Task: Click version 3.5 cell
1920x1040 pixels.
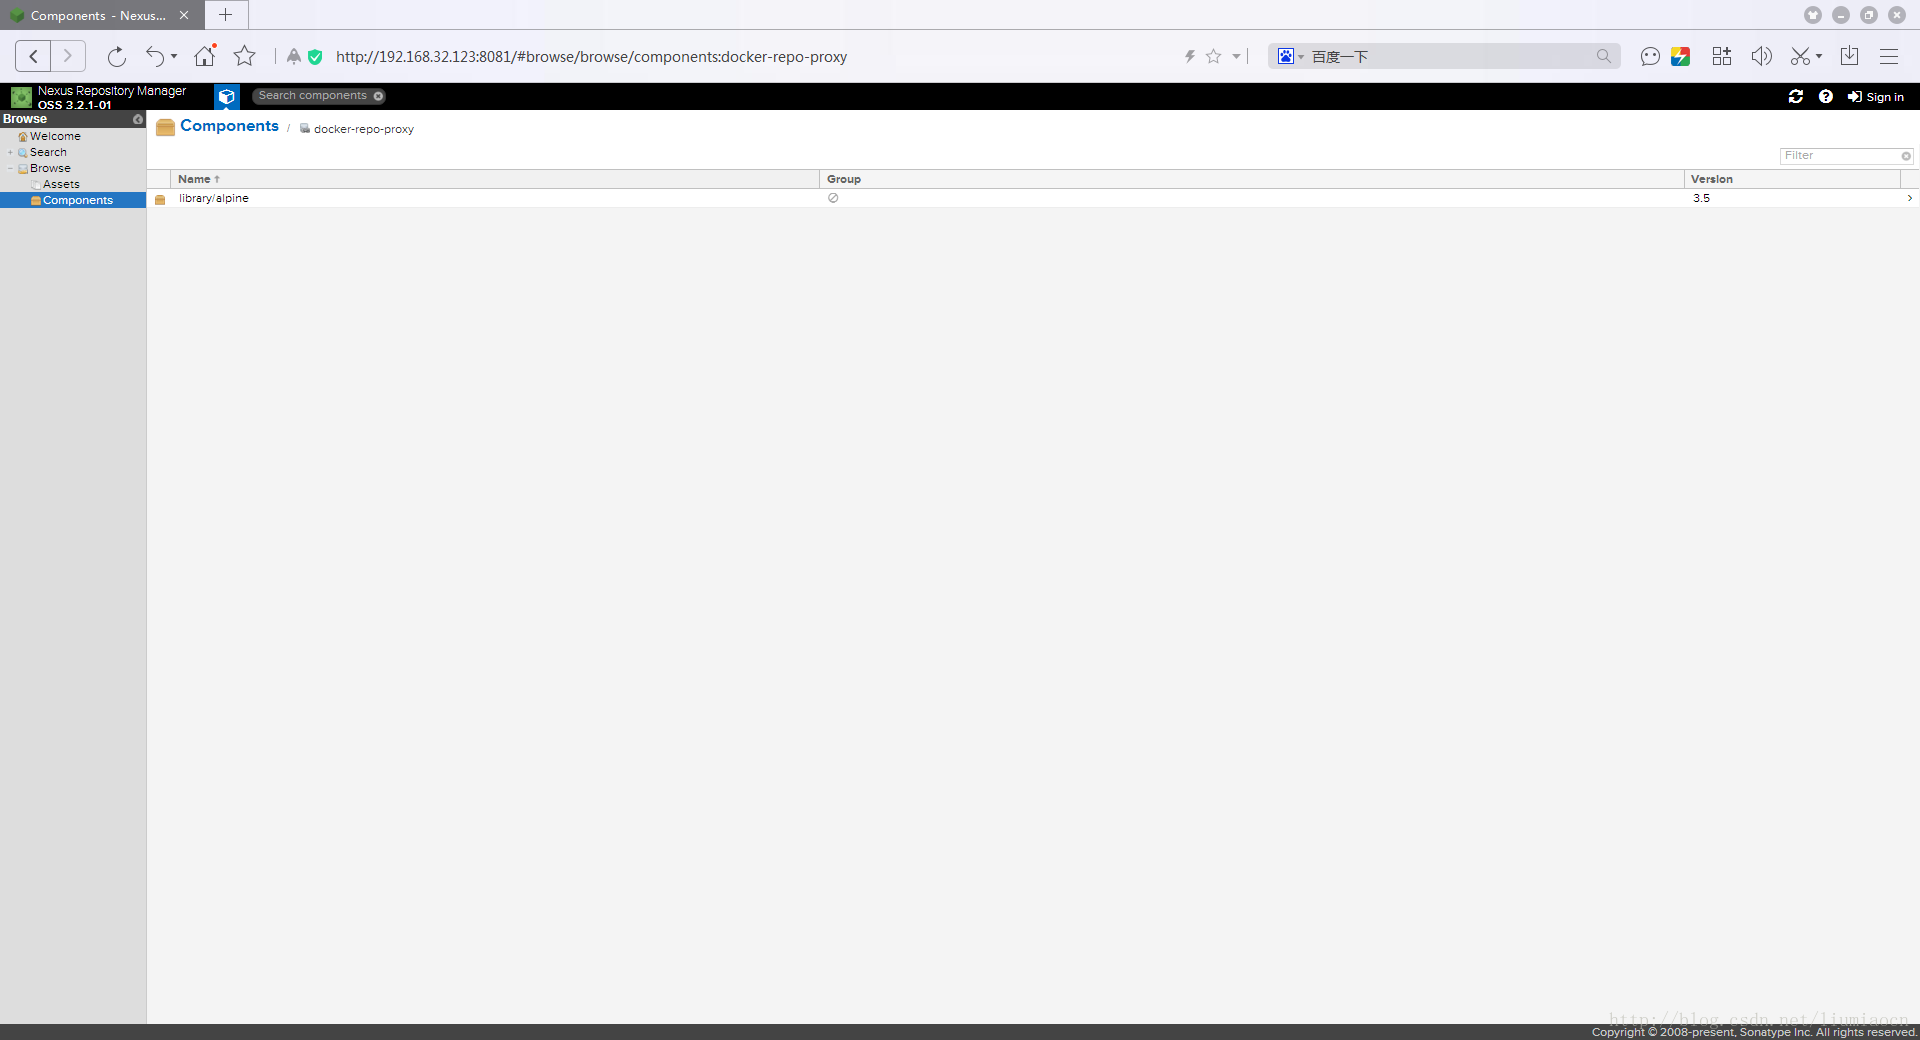Action: (x=1701, y=198)
